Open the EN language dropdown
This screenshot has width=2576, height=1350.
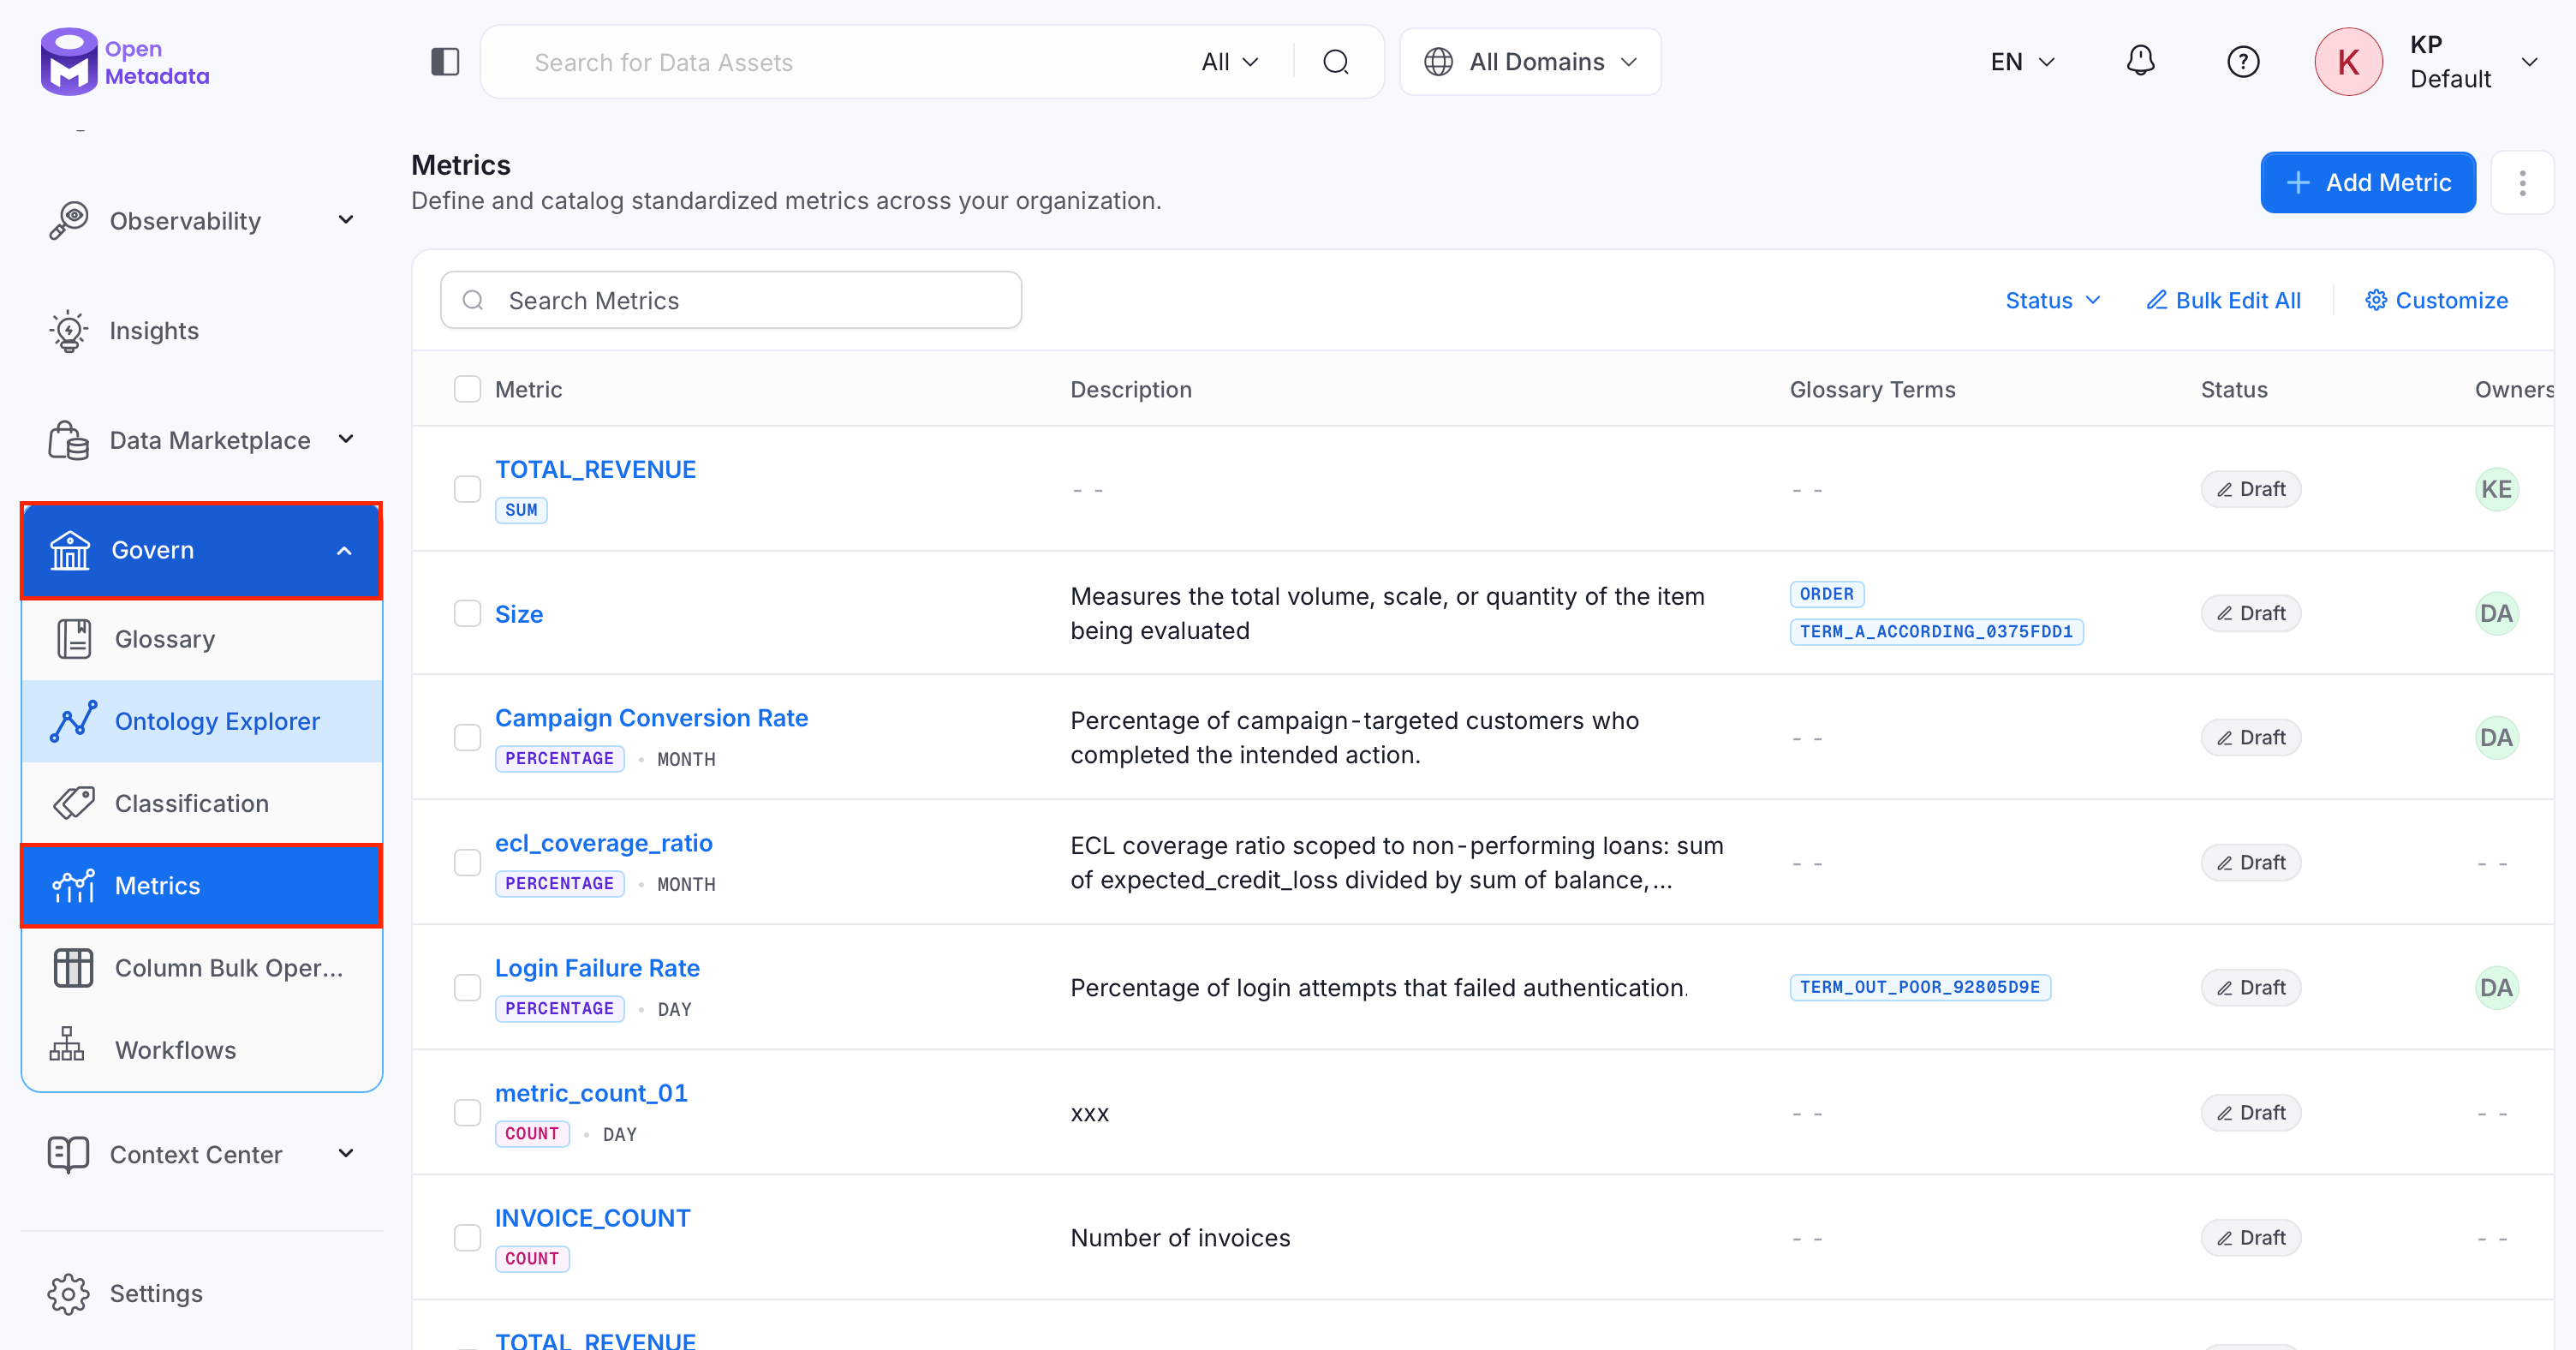tap(2022, 62)
